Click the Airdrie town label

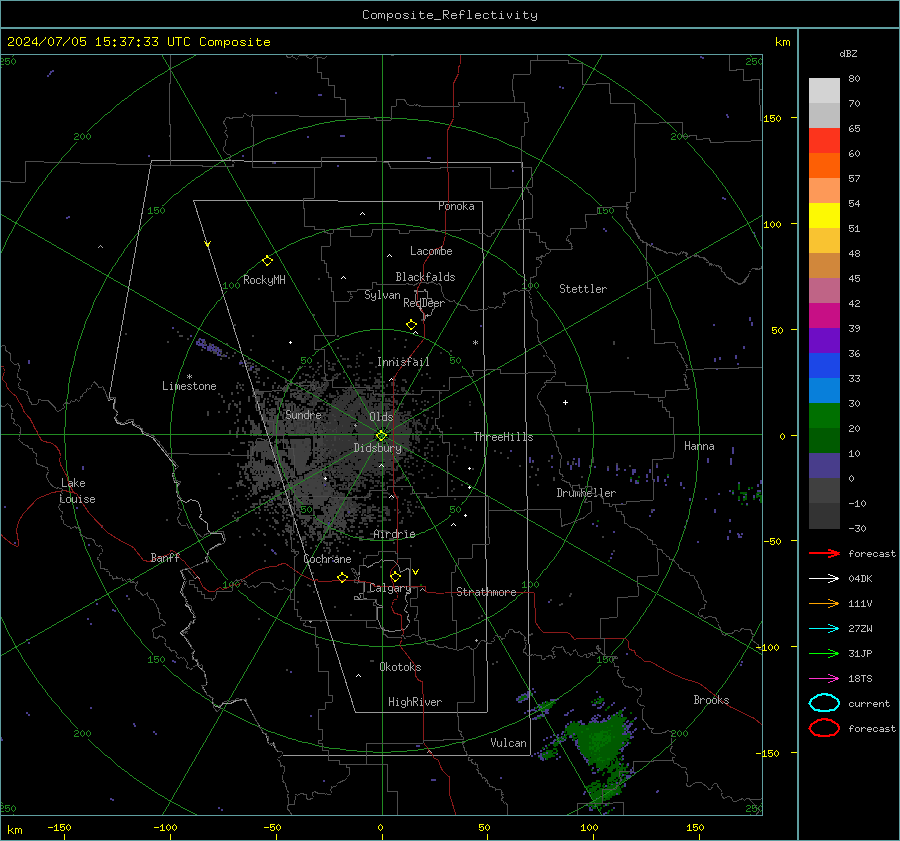pos(394,534)
